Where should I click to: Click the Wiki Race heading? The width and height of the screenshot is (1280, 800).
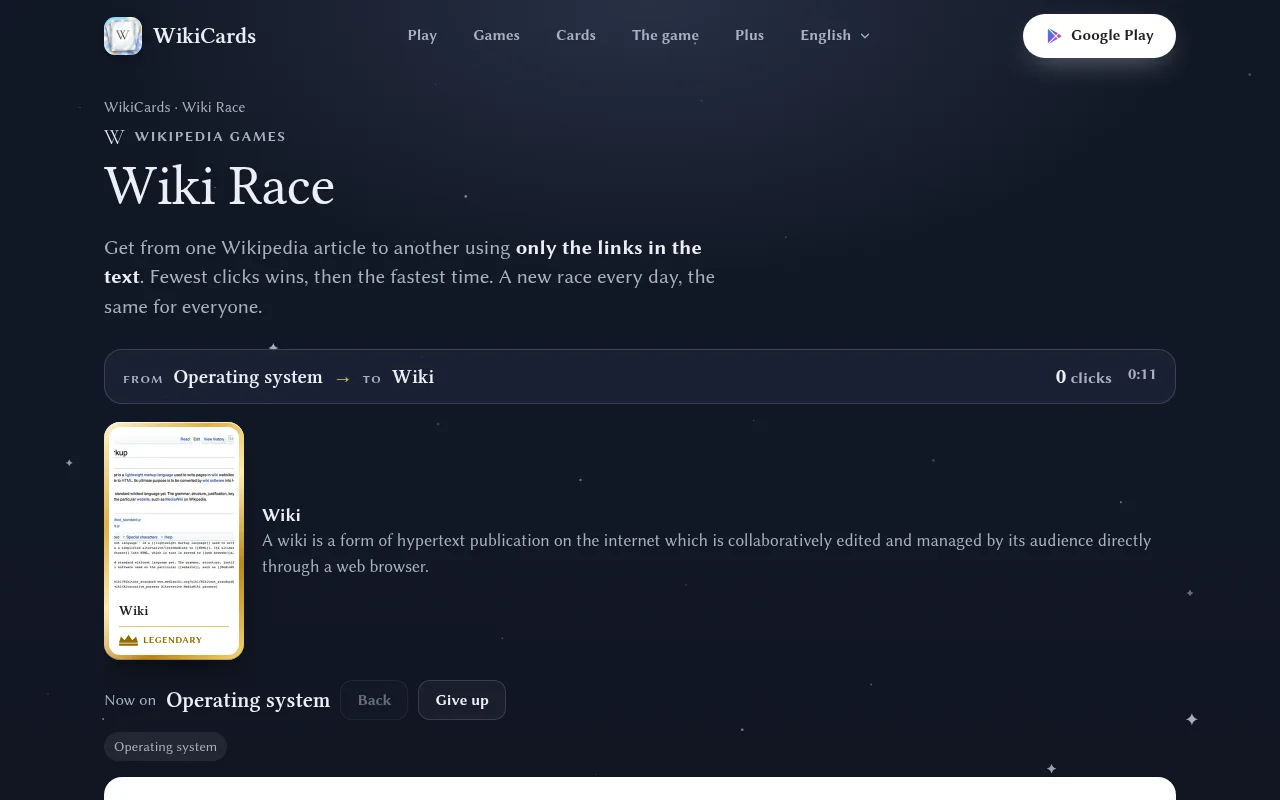[x=219, y=186]
